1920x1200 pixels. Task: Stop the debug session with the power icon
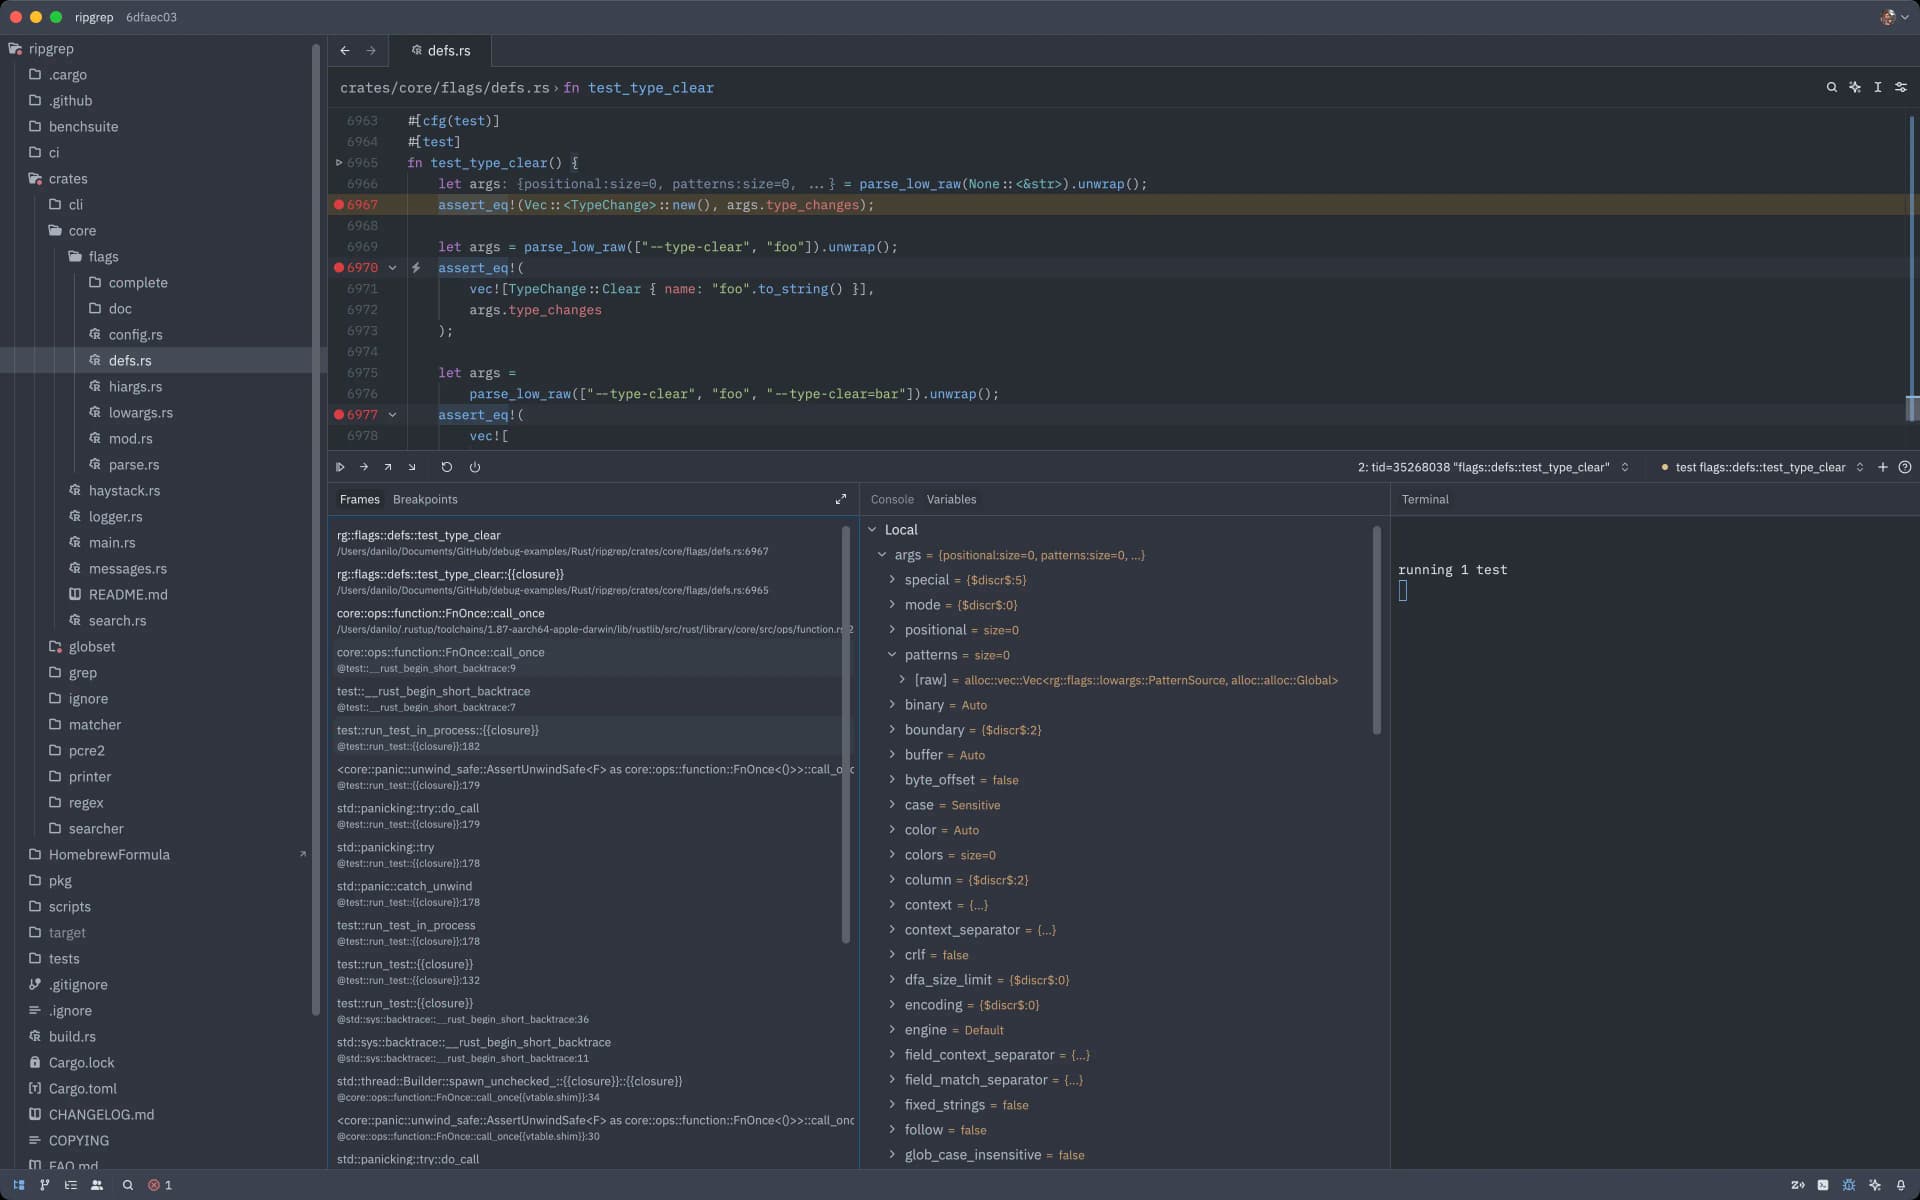coord(475,467)
